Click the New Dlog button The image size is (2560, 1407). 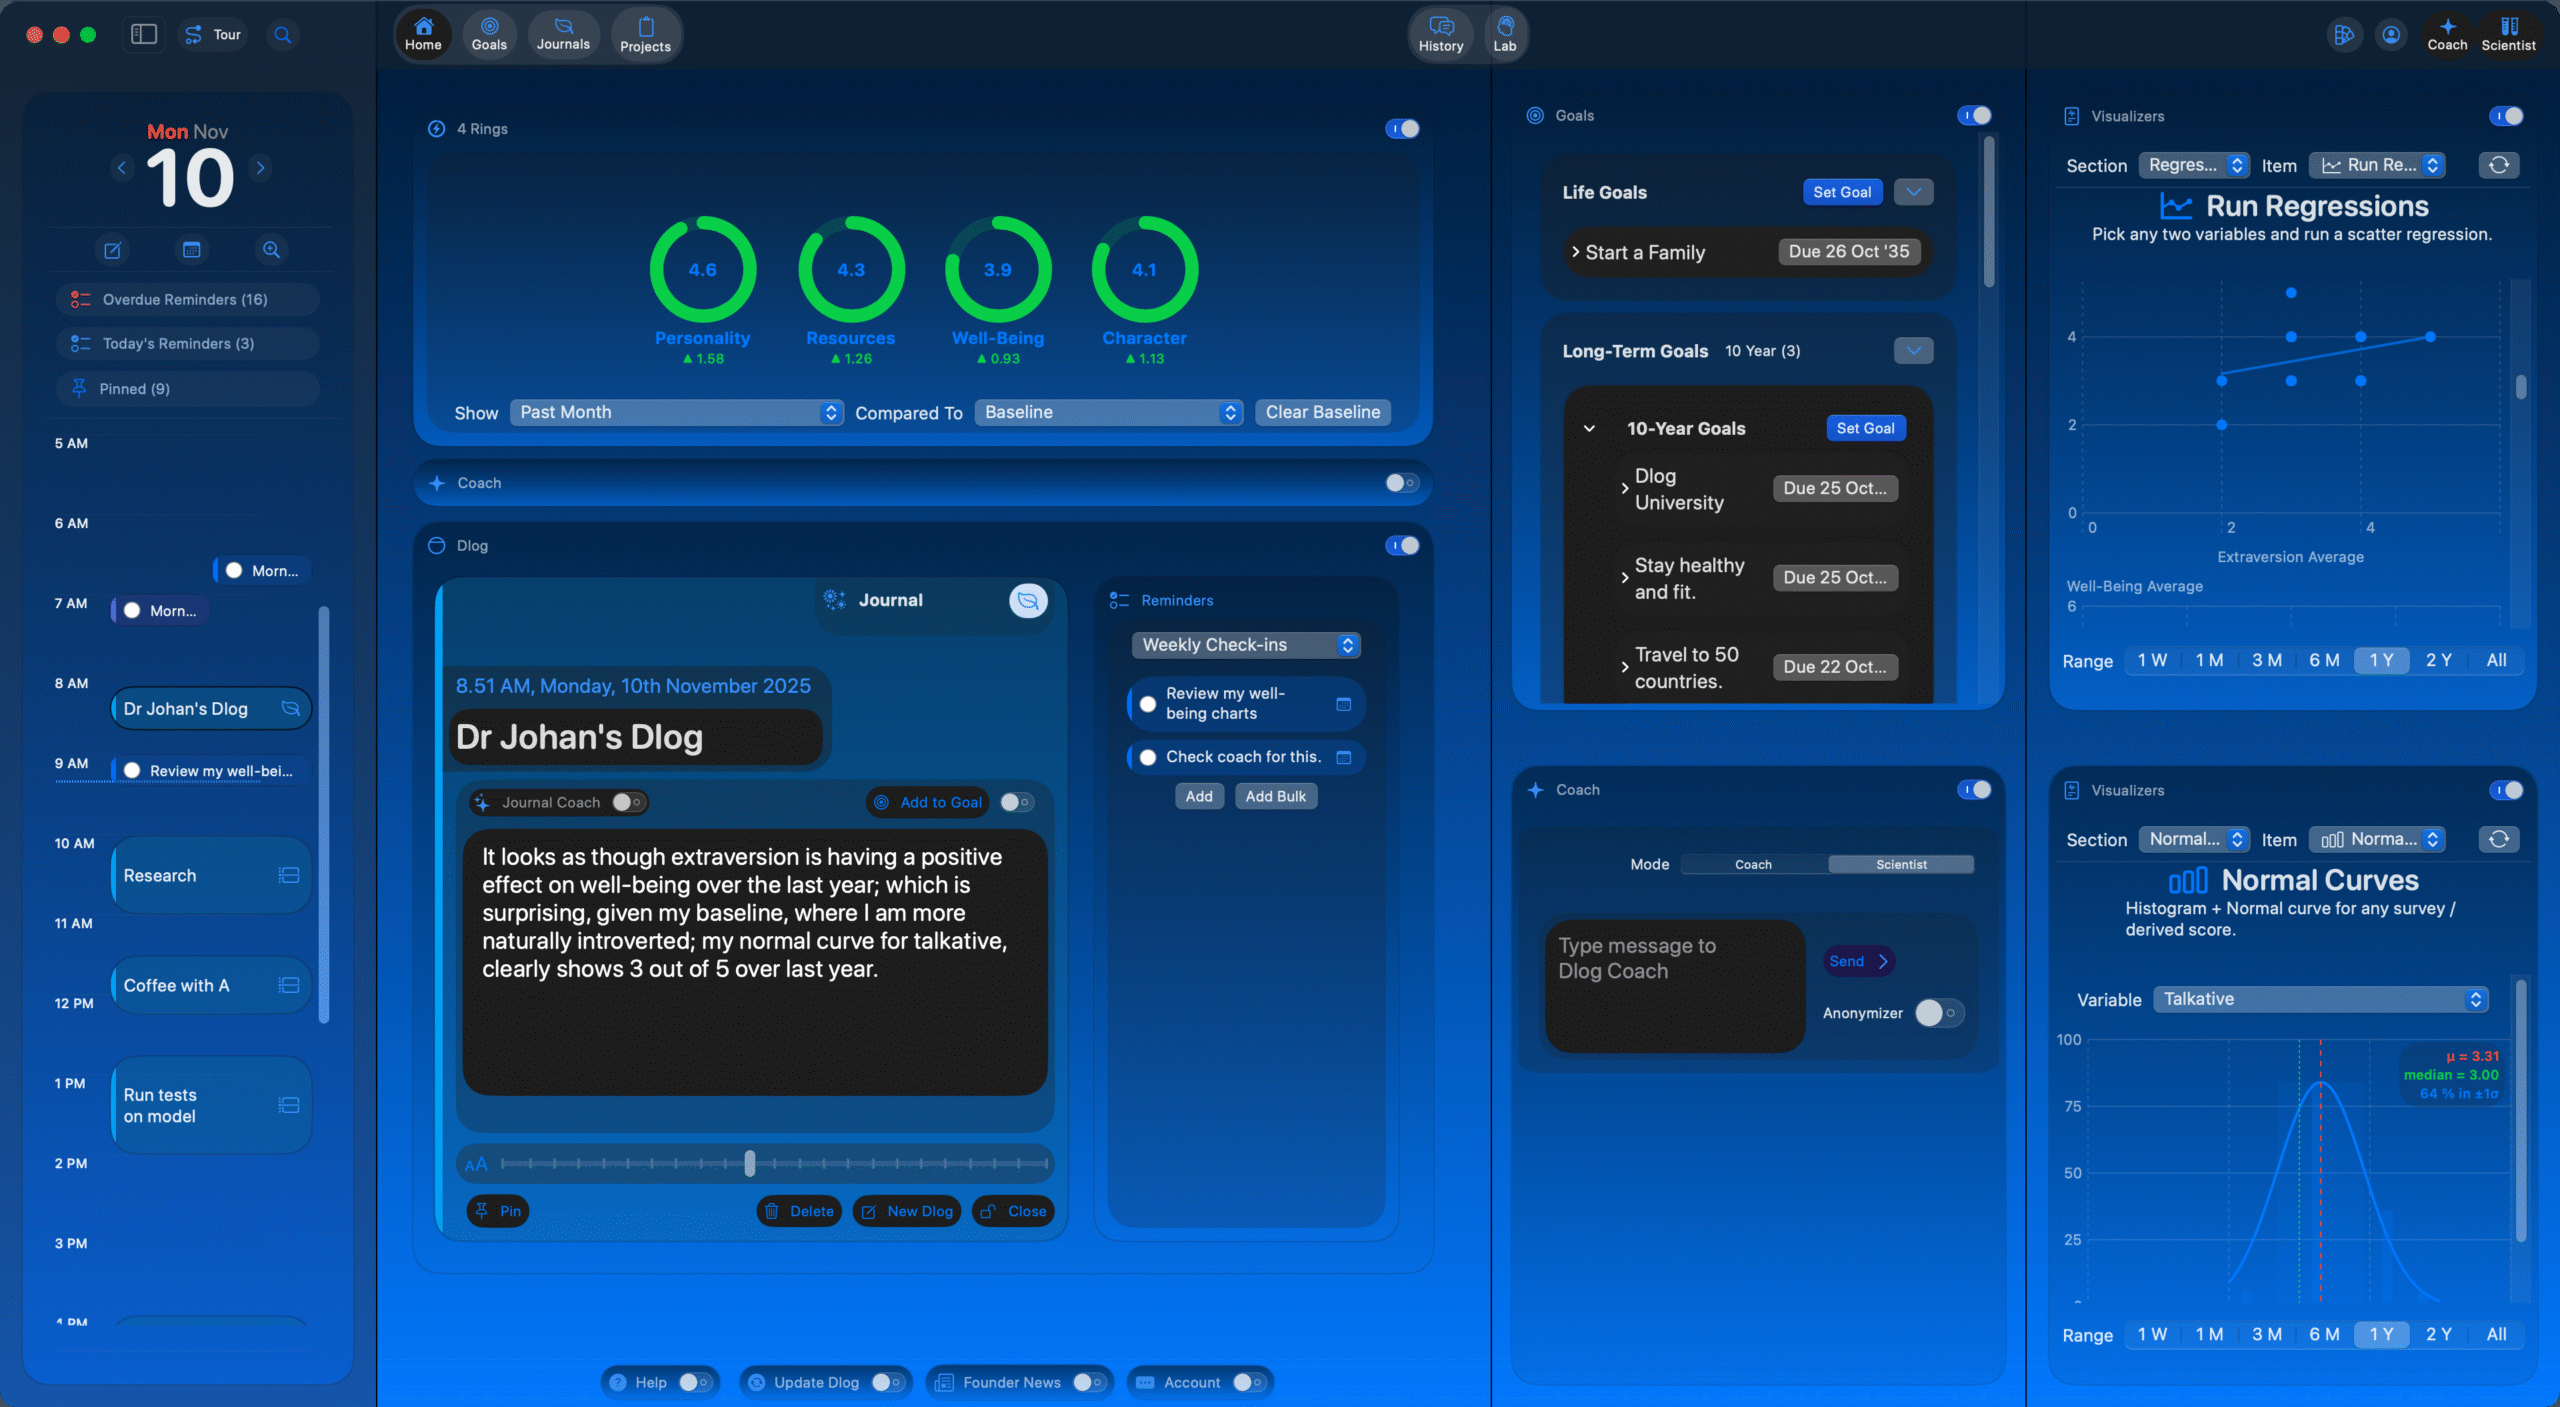[907, 1211]
